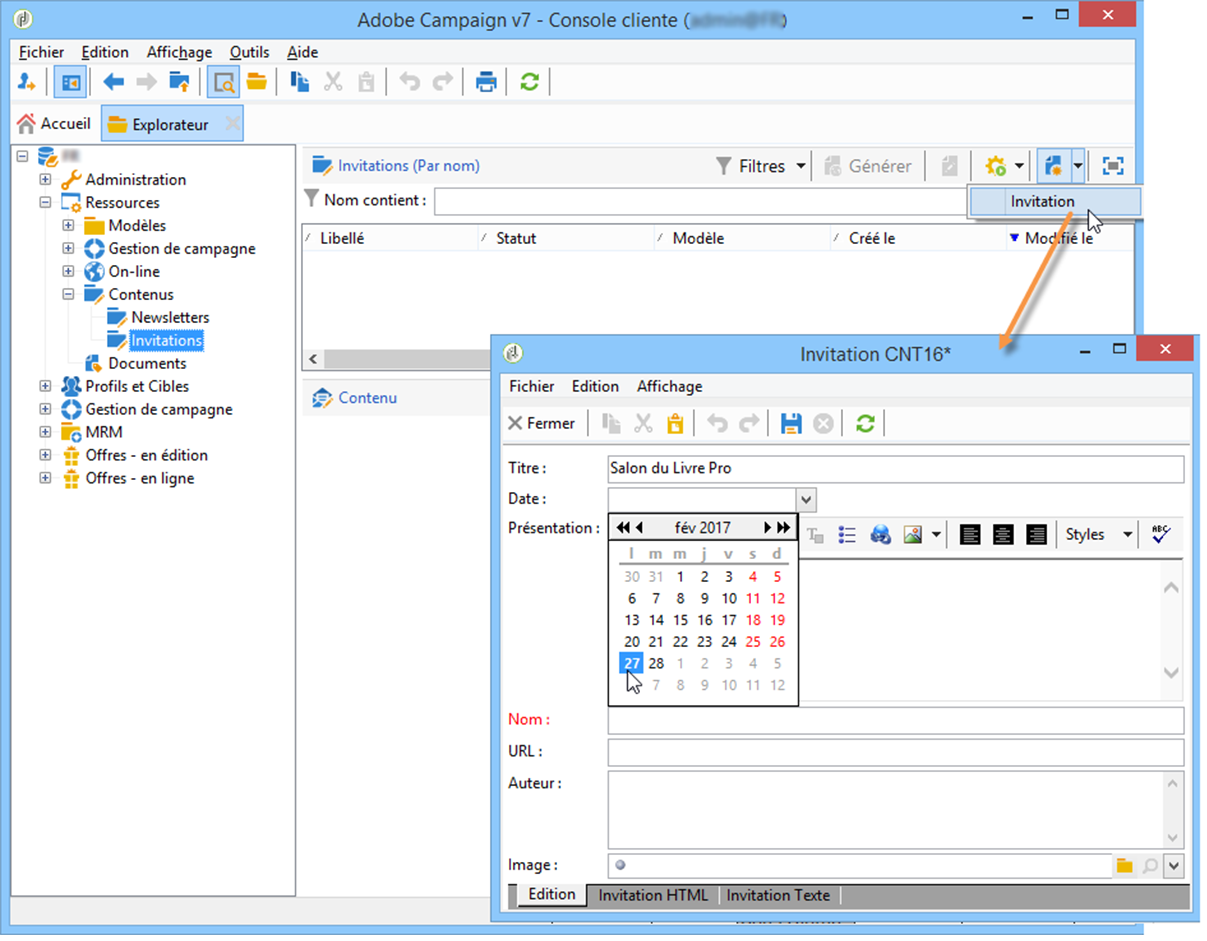Click the insert image icon in editor toolbar
Screen dimensions: 1207x941
[x=913, y=535]
